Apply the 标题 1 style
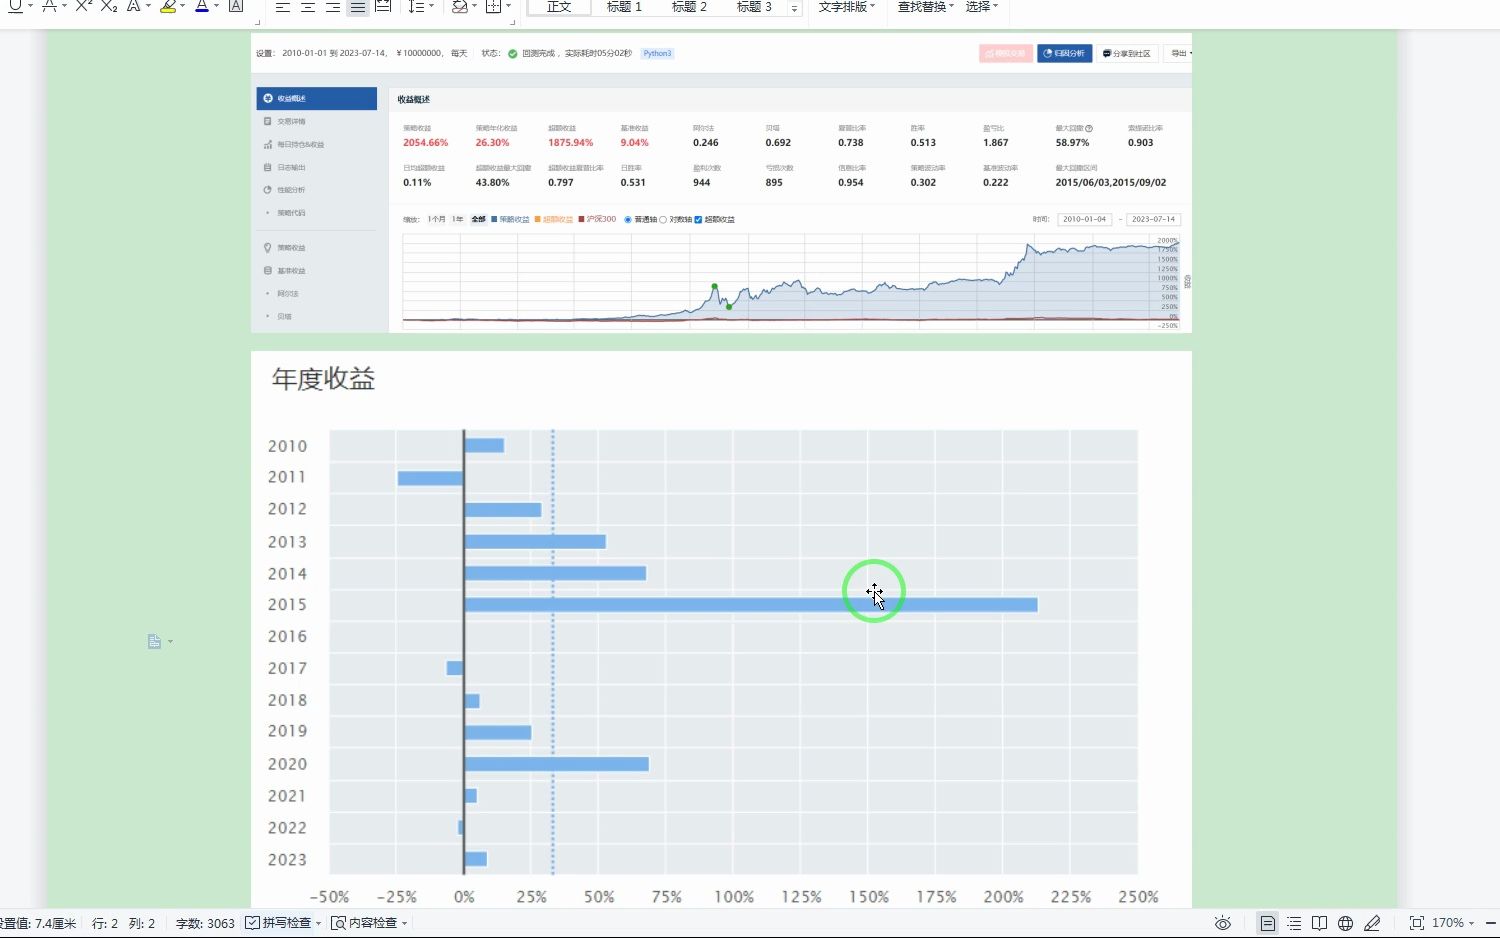 tap(624, 6)
